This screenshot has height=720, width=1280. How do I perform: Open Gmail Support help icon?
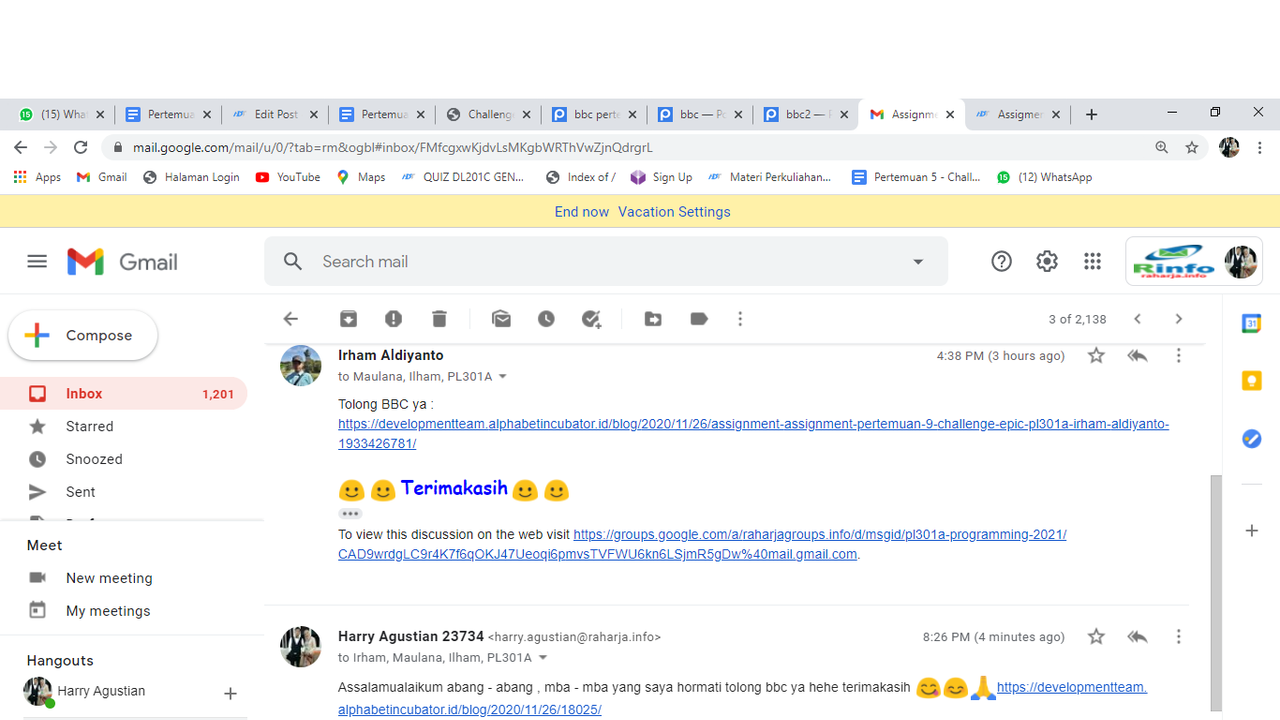1001,261
